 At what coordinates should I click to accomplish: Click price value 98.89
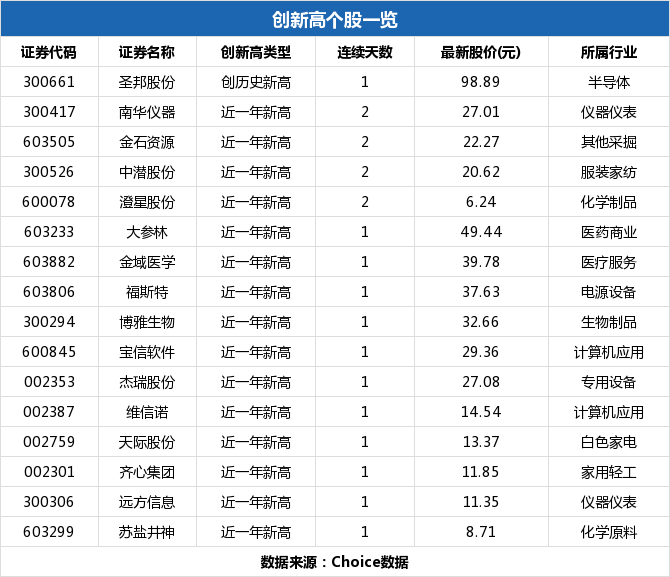(481, 82)
